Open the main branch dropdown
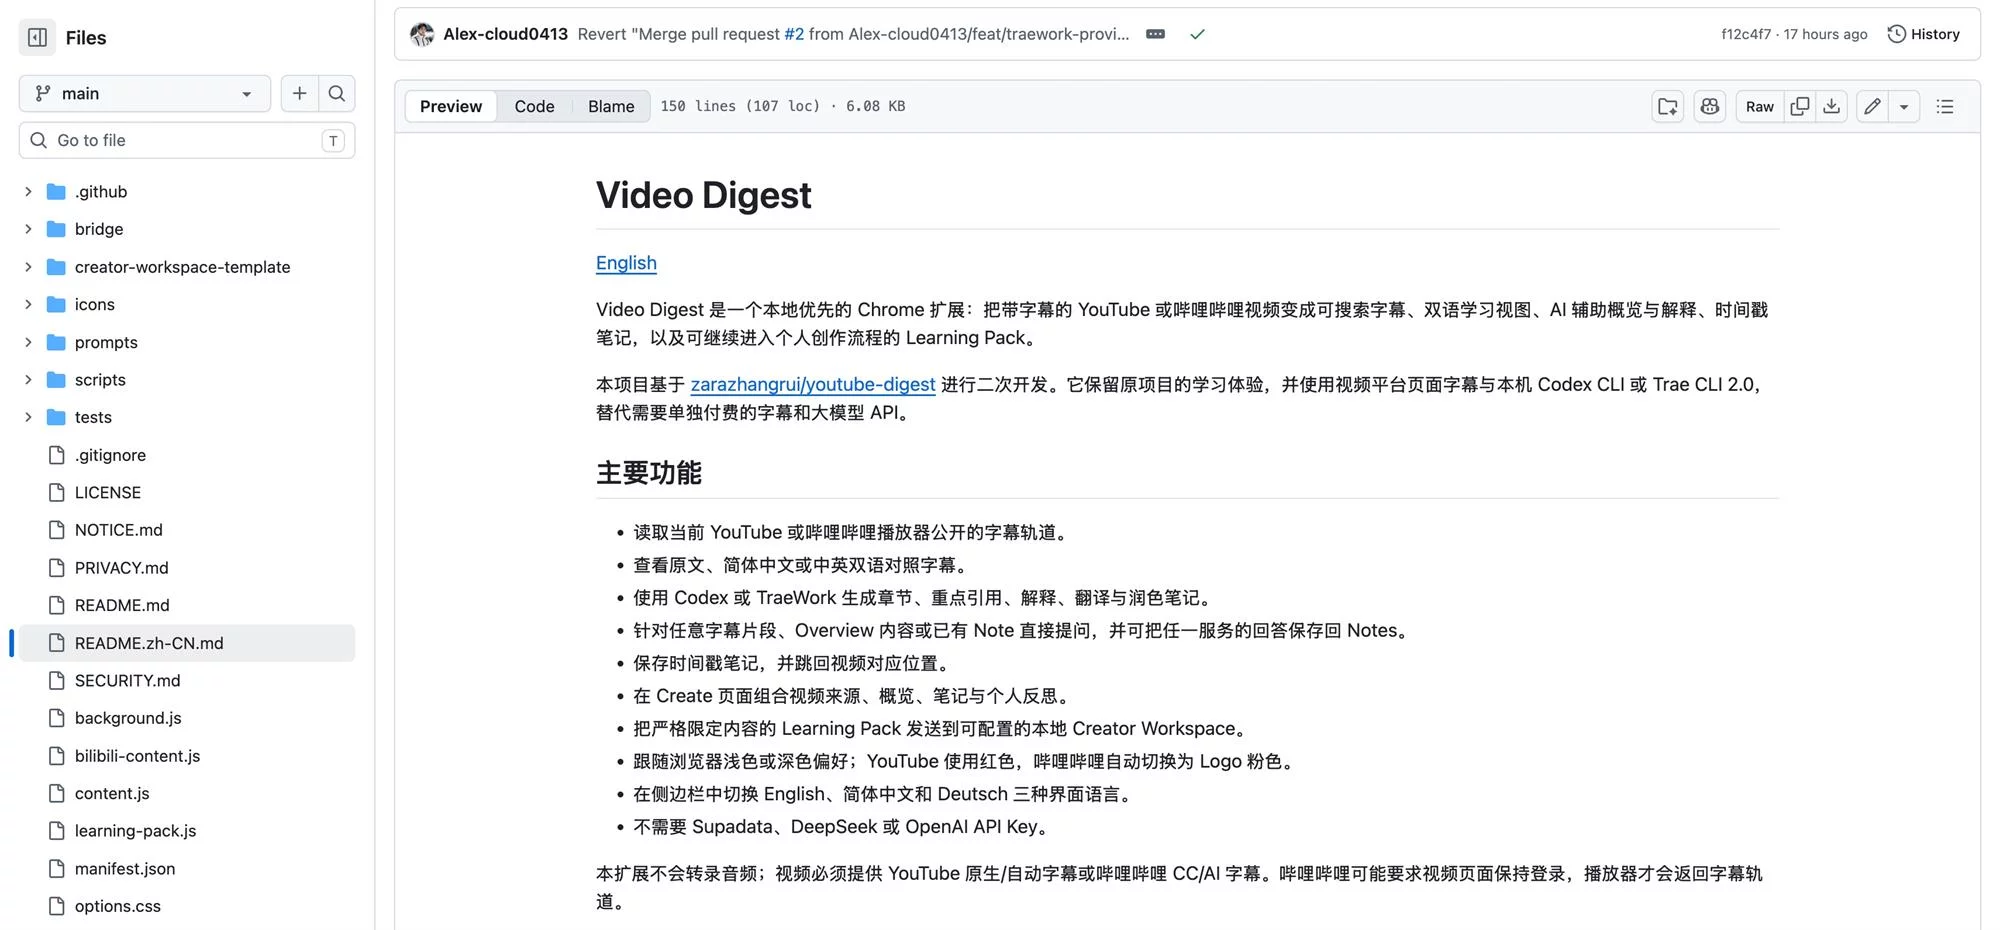The image size is (2000, 930). pyautogui.click(x=145, y=93)
